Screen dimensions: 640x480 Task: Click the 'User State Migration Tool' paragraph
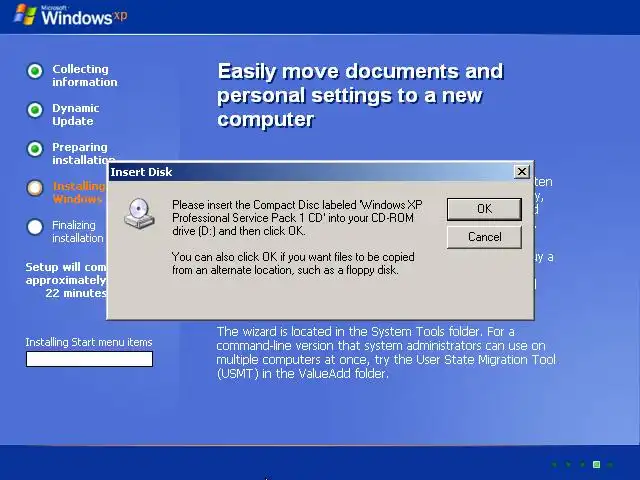tap(386, 353)
